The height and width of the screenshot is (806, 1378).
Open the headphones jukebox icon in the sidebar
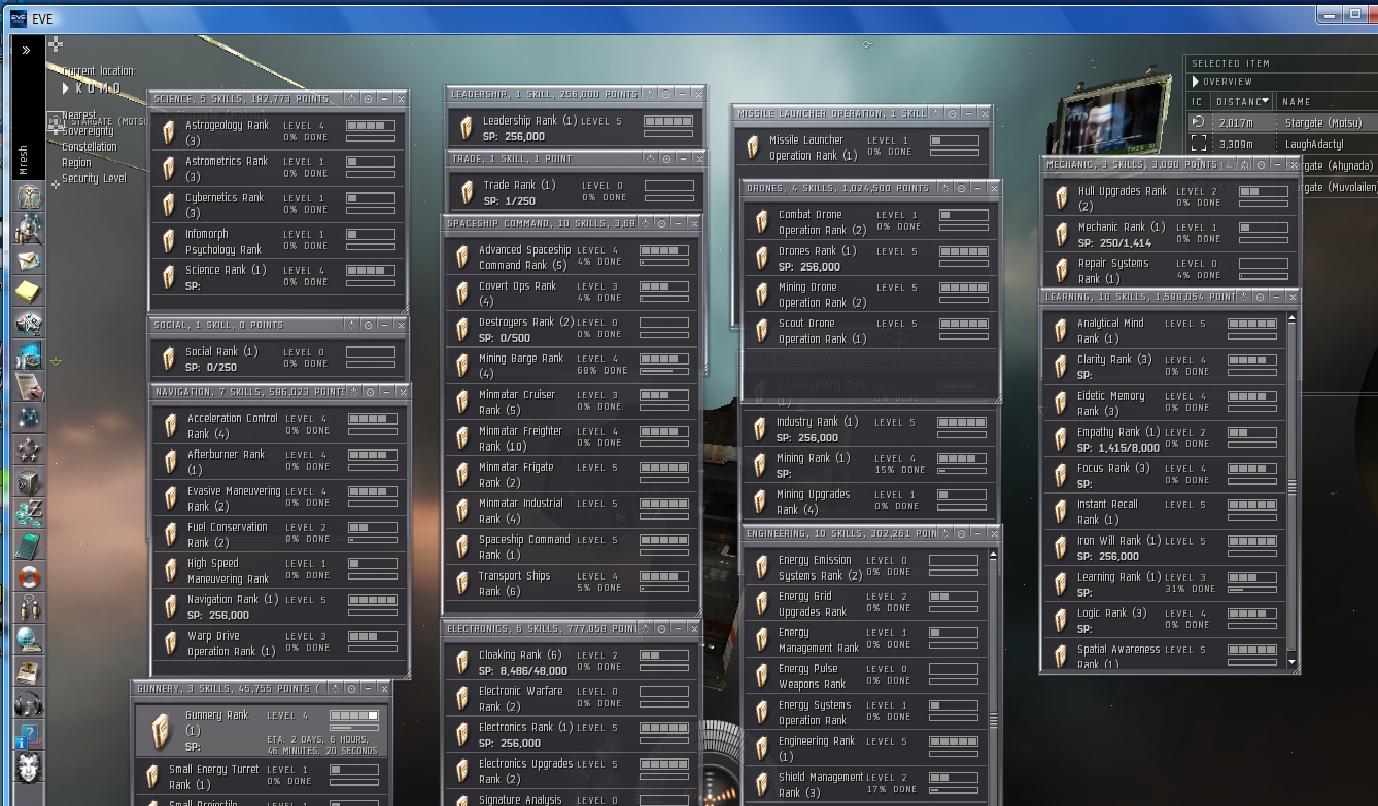pos(28,704)
